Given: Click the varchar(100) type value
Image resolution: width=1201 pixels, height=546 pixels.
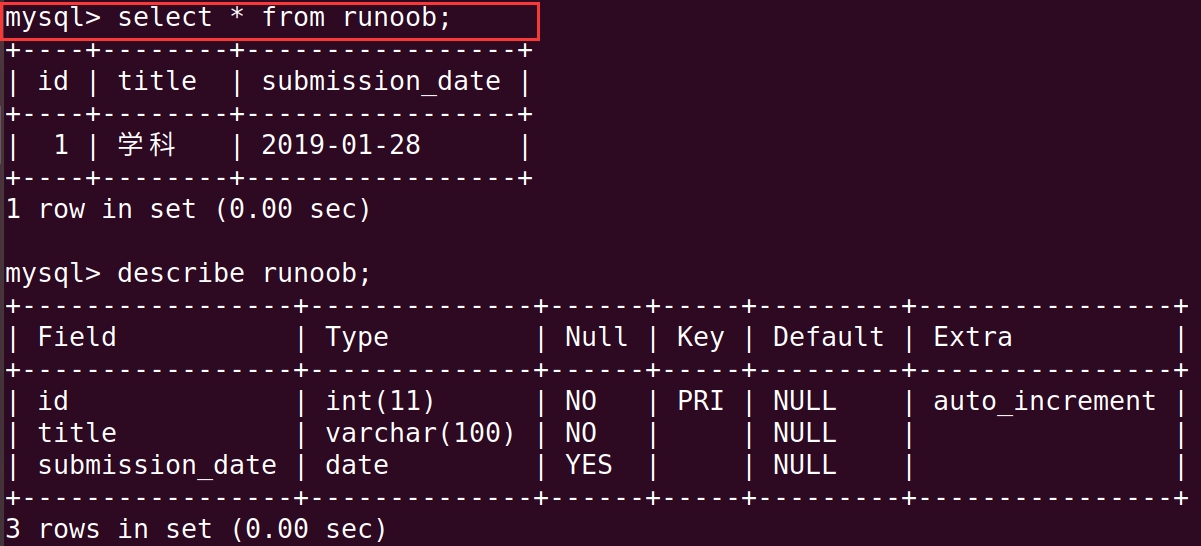Looking at the screenshot, I should (x=420, y=433).
